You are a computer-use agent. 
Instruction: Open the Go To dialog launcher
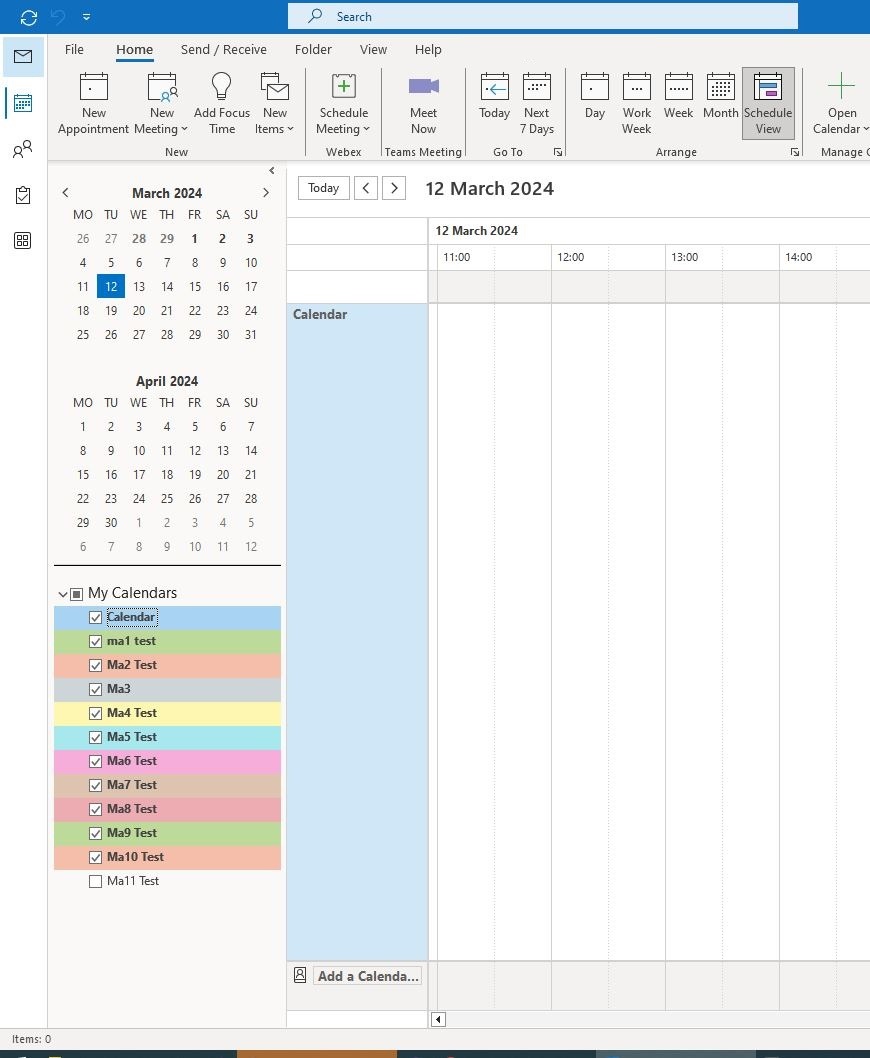(558, 152)
